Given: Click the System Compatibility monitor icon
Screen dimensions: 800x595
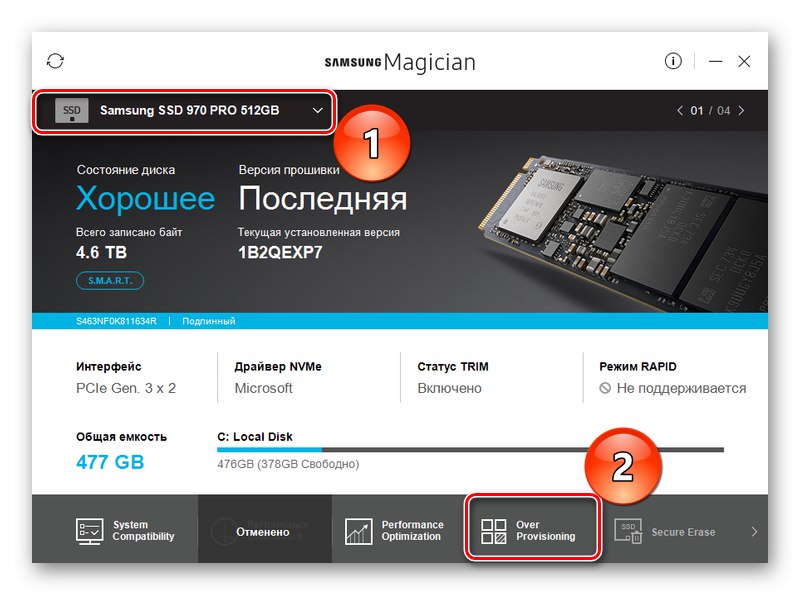Looking at the screenshot, I should [x=89, y=531].
